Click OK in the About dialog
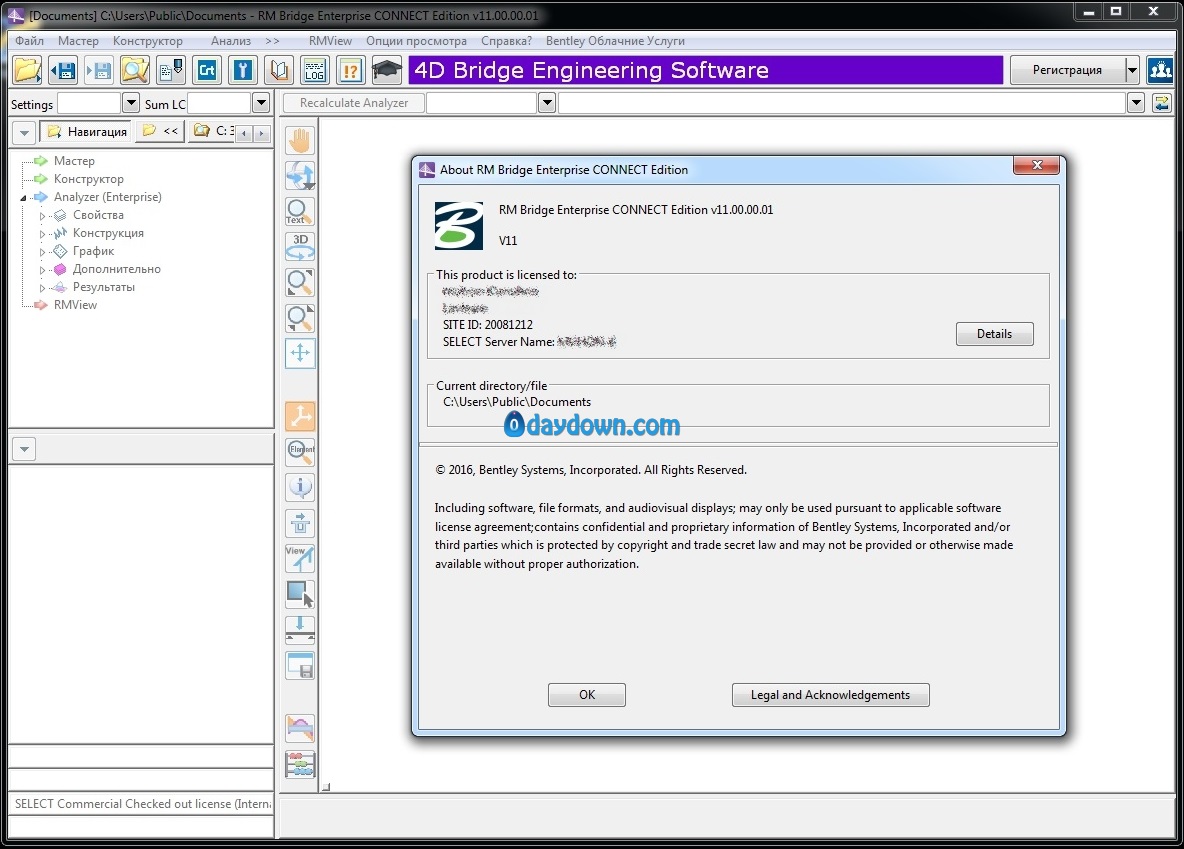1184x849 pixels. pos(587,695)
